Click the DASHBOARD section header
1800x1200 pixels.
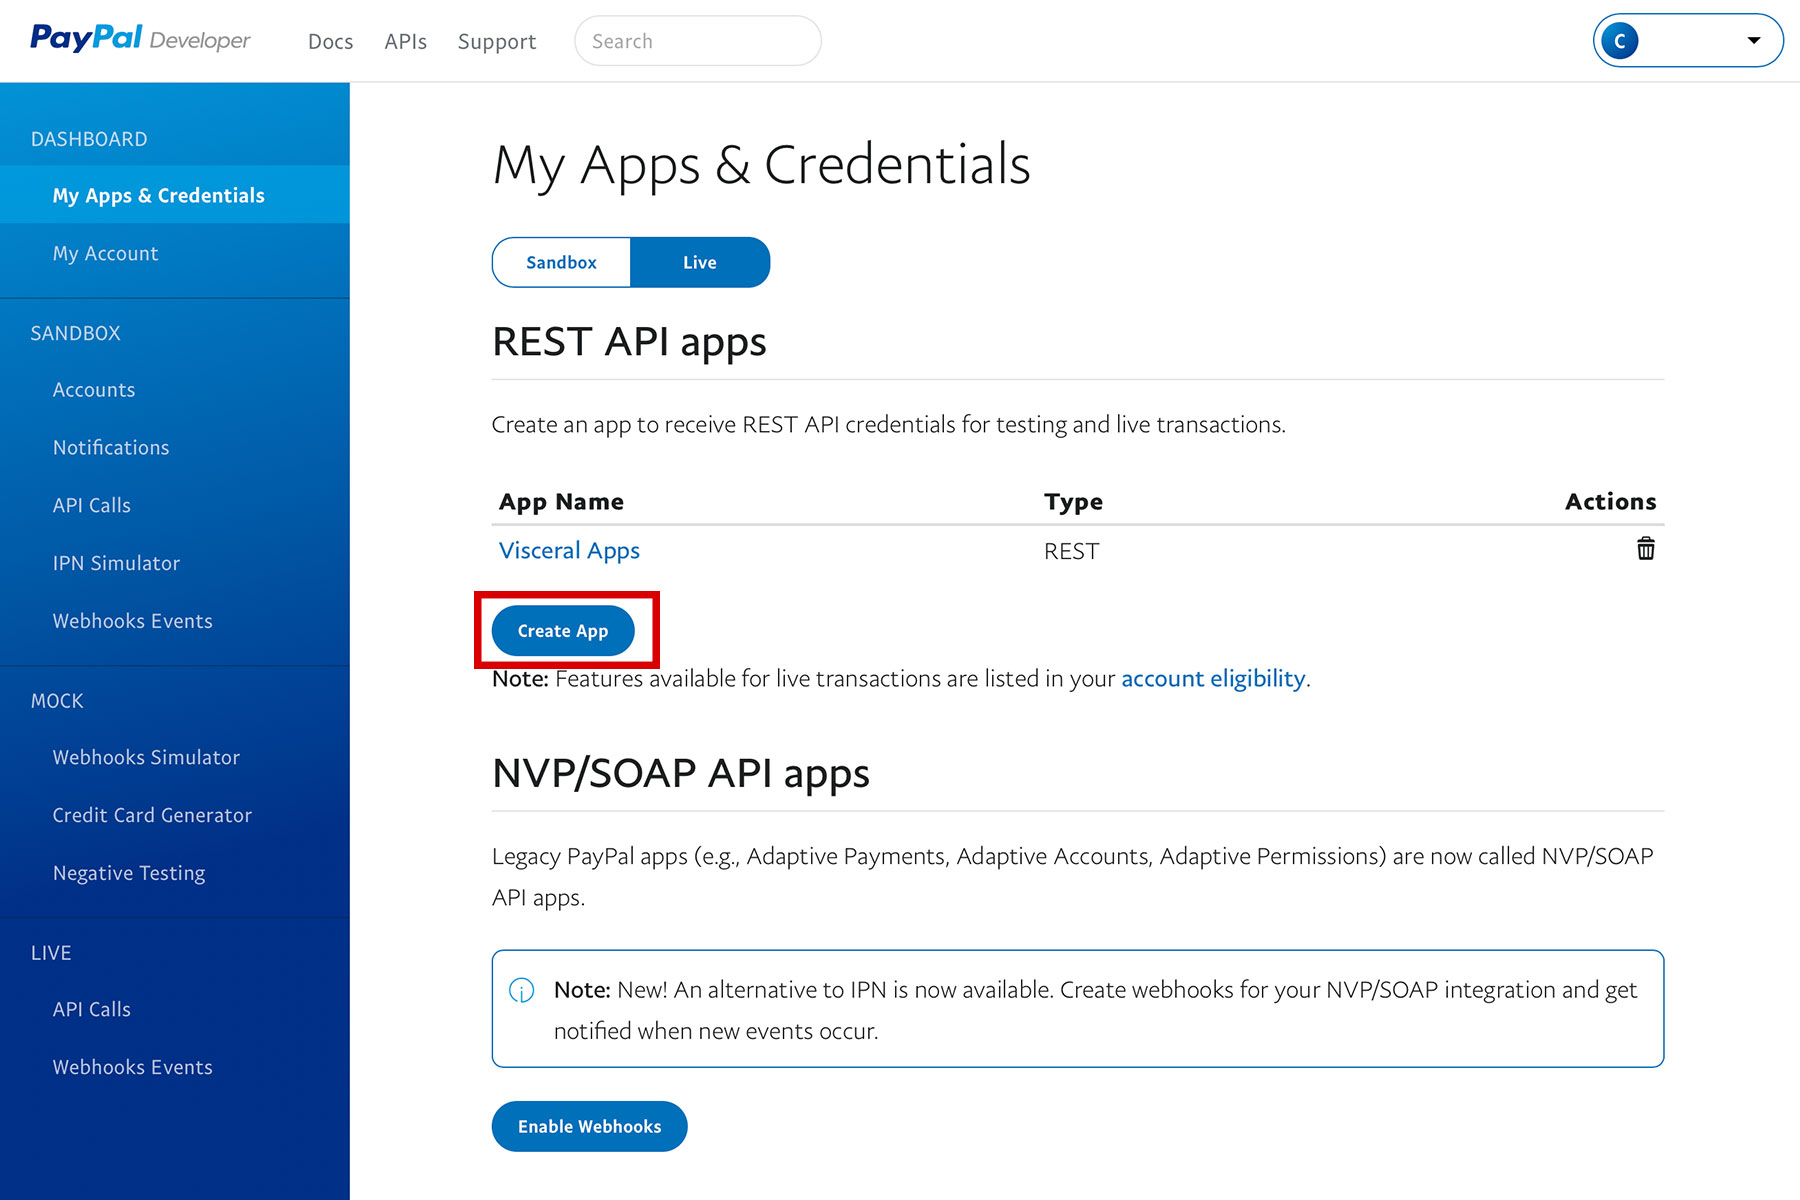click(89, 139)
